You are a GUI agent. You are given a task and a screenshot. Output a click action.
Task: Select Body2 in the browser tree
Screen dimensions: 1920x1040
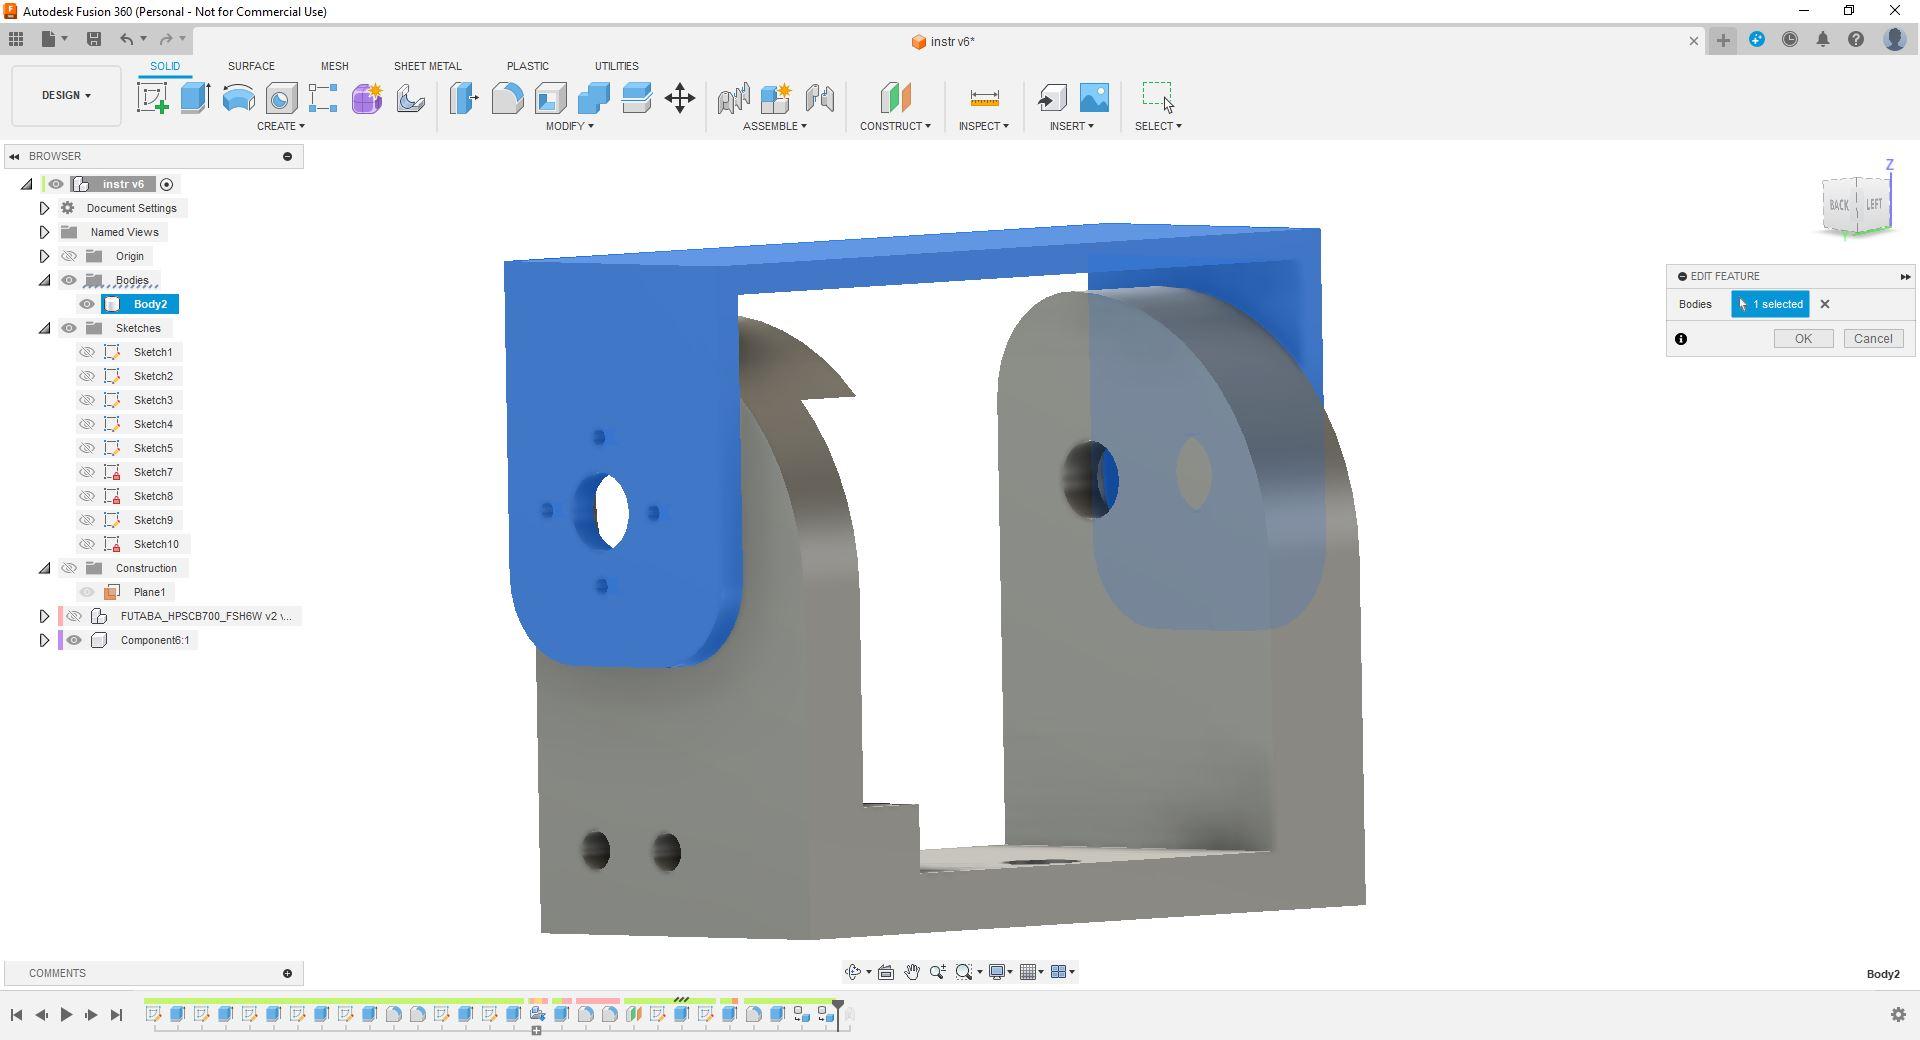(150, 304)
